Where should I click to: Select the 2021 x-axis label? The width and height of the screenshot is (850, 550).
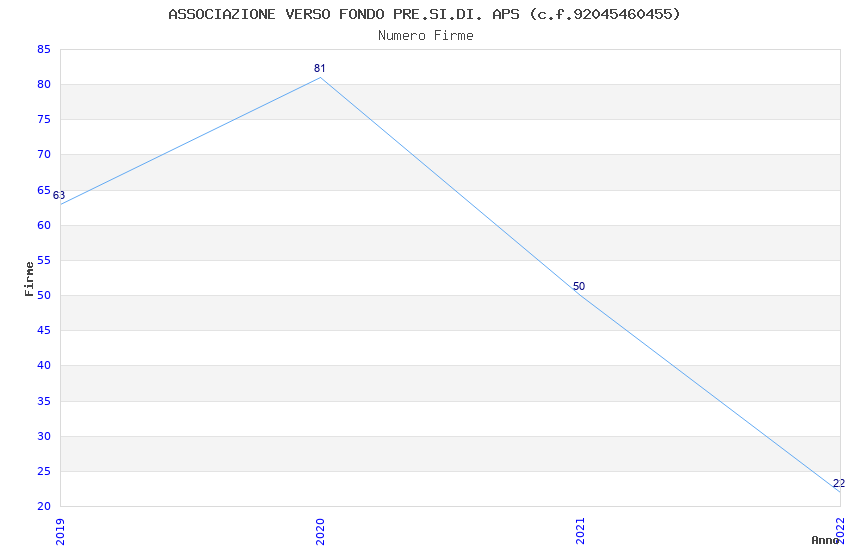[581, 532]
